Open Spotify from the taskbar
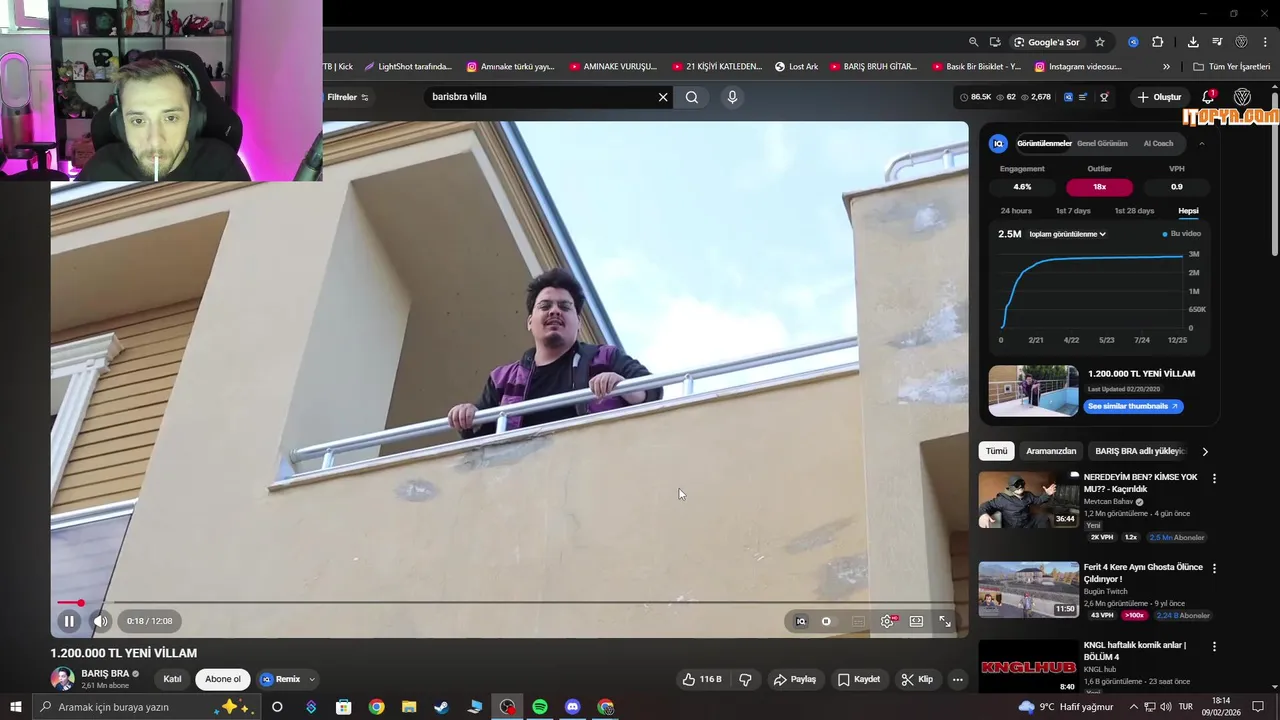The image size is (1280, 720). tap(540, 707)
